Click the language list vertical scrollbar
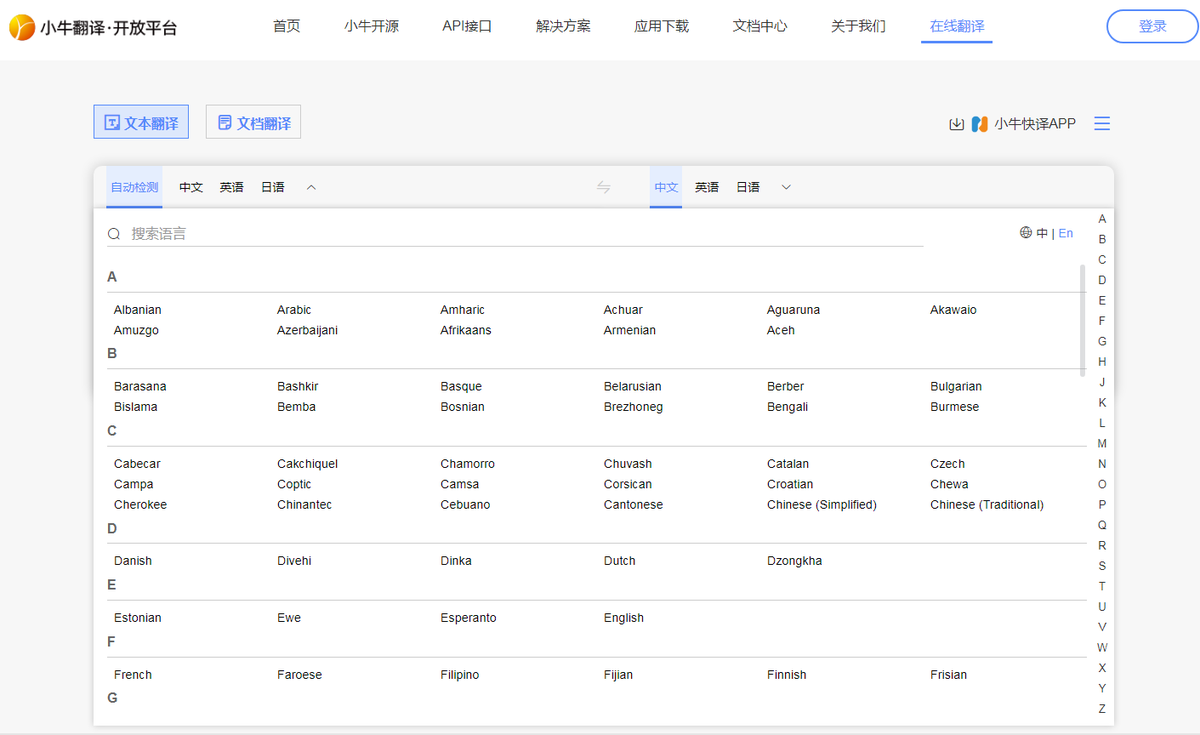 click(1082, 320)
